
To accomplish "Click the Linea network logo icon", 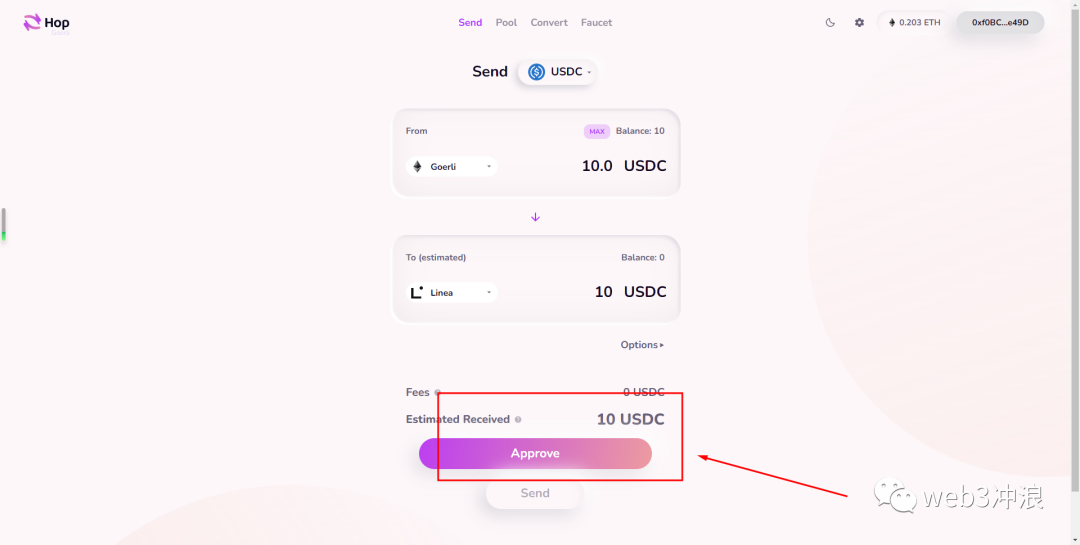I will 417,293.
